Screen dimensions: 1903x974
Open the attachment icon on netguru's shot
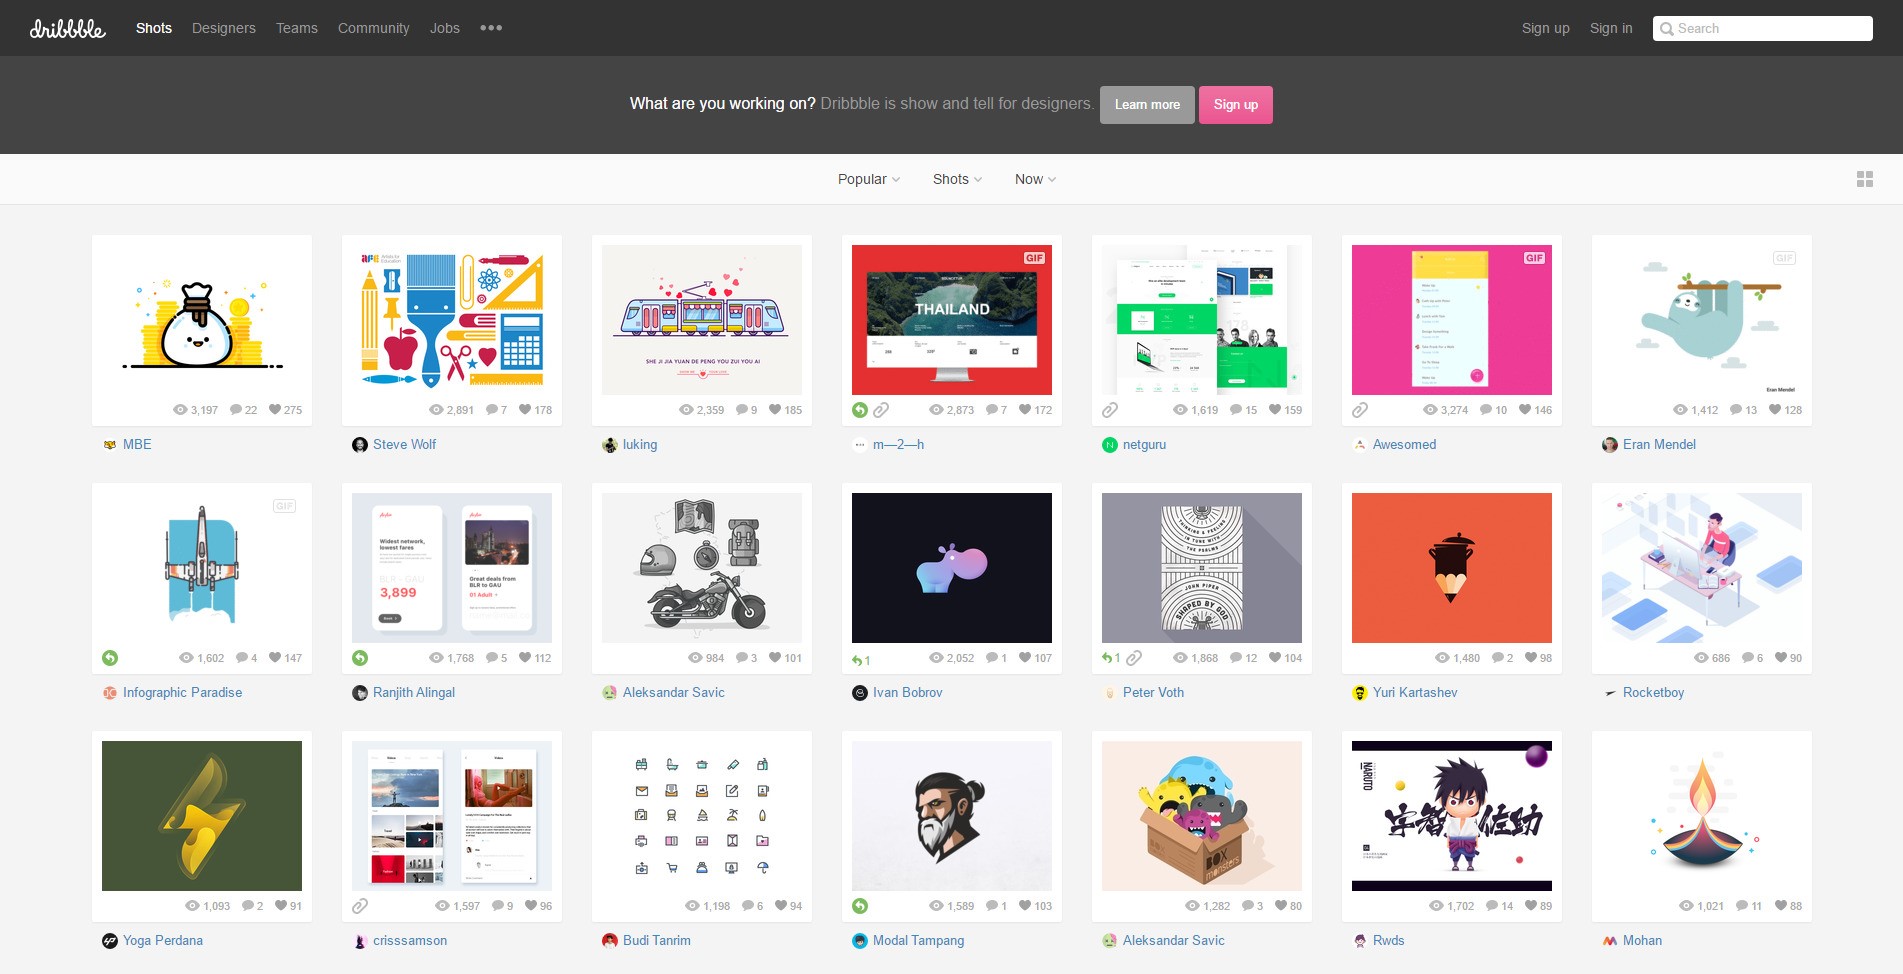tap(1110, 409)
